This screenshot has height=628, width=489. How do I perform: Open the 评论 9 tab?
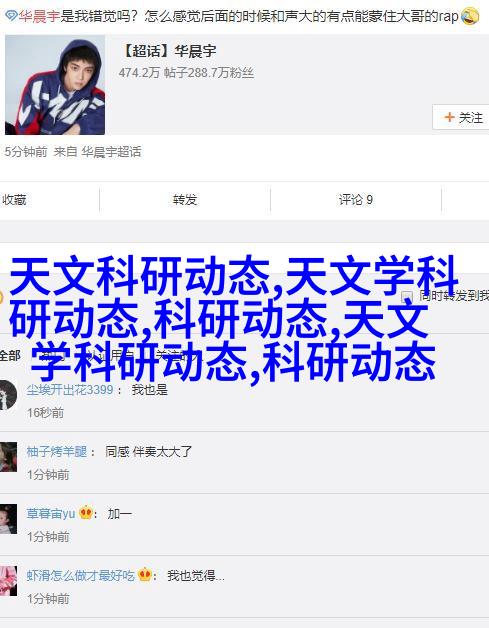(x=356, y=199)
